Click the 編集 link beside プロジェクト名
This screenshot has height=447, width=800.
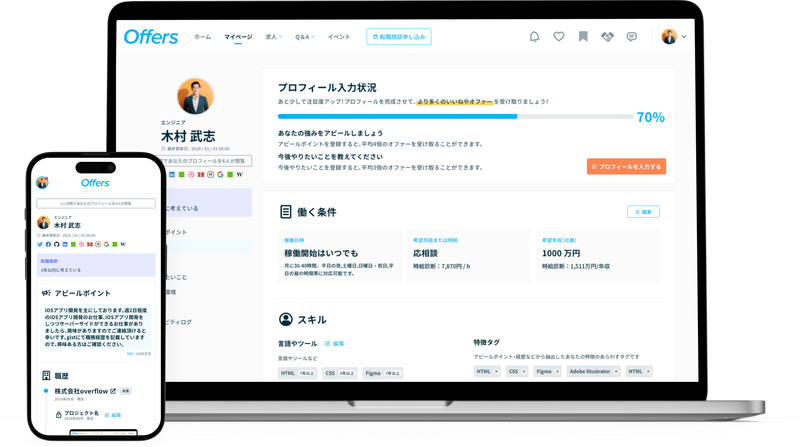113,415
